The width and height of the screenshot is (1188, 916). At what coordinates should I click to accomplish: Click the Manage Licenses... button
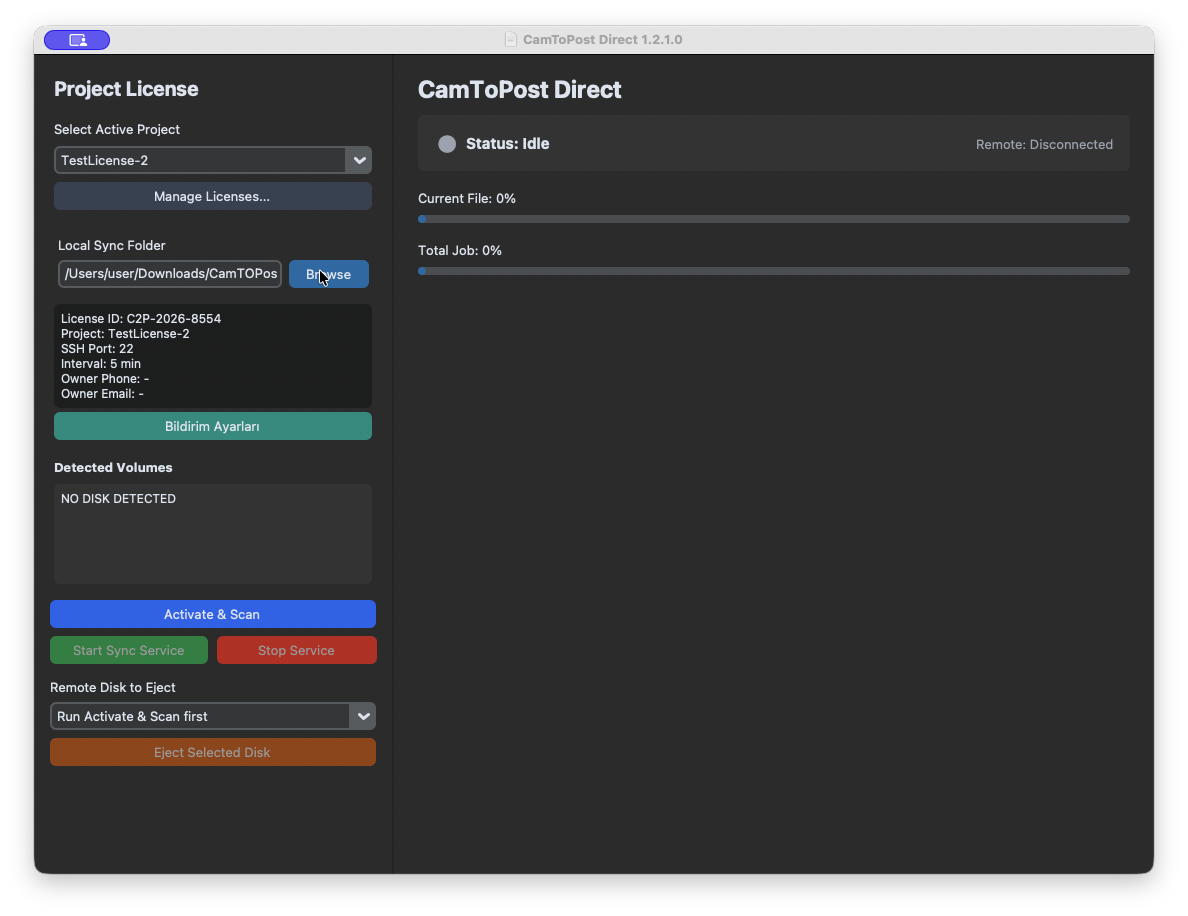(213, 196)
